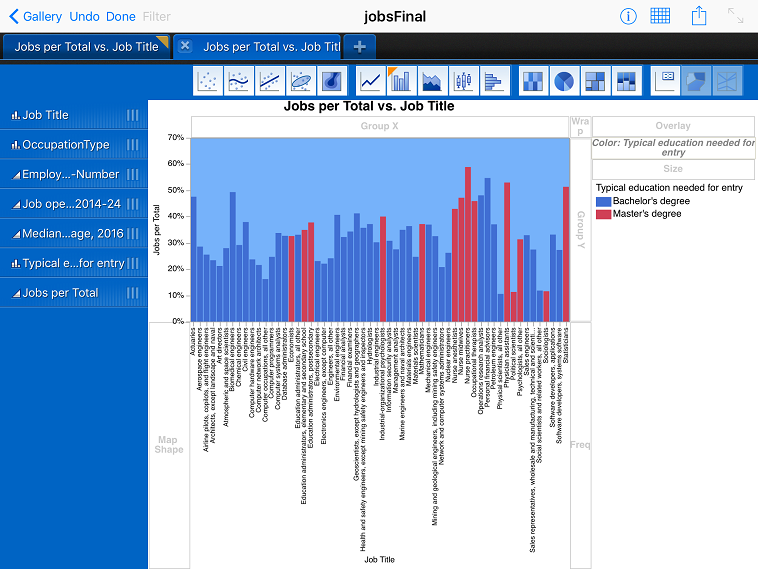This screenshot has height=569, width=758.
Task: Click the chart title Jobs per Total vs. Job Title
Action: coord(369,106)
